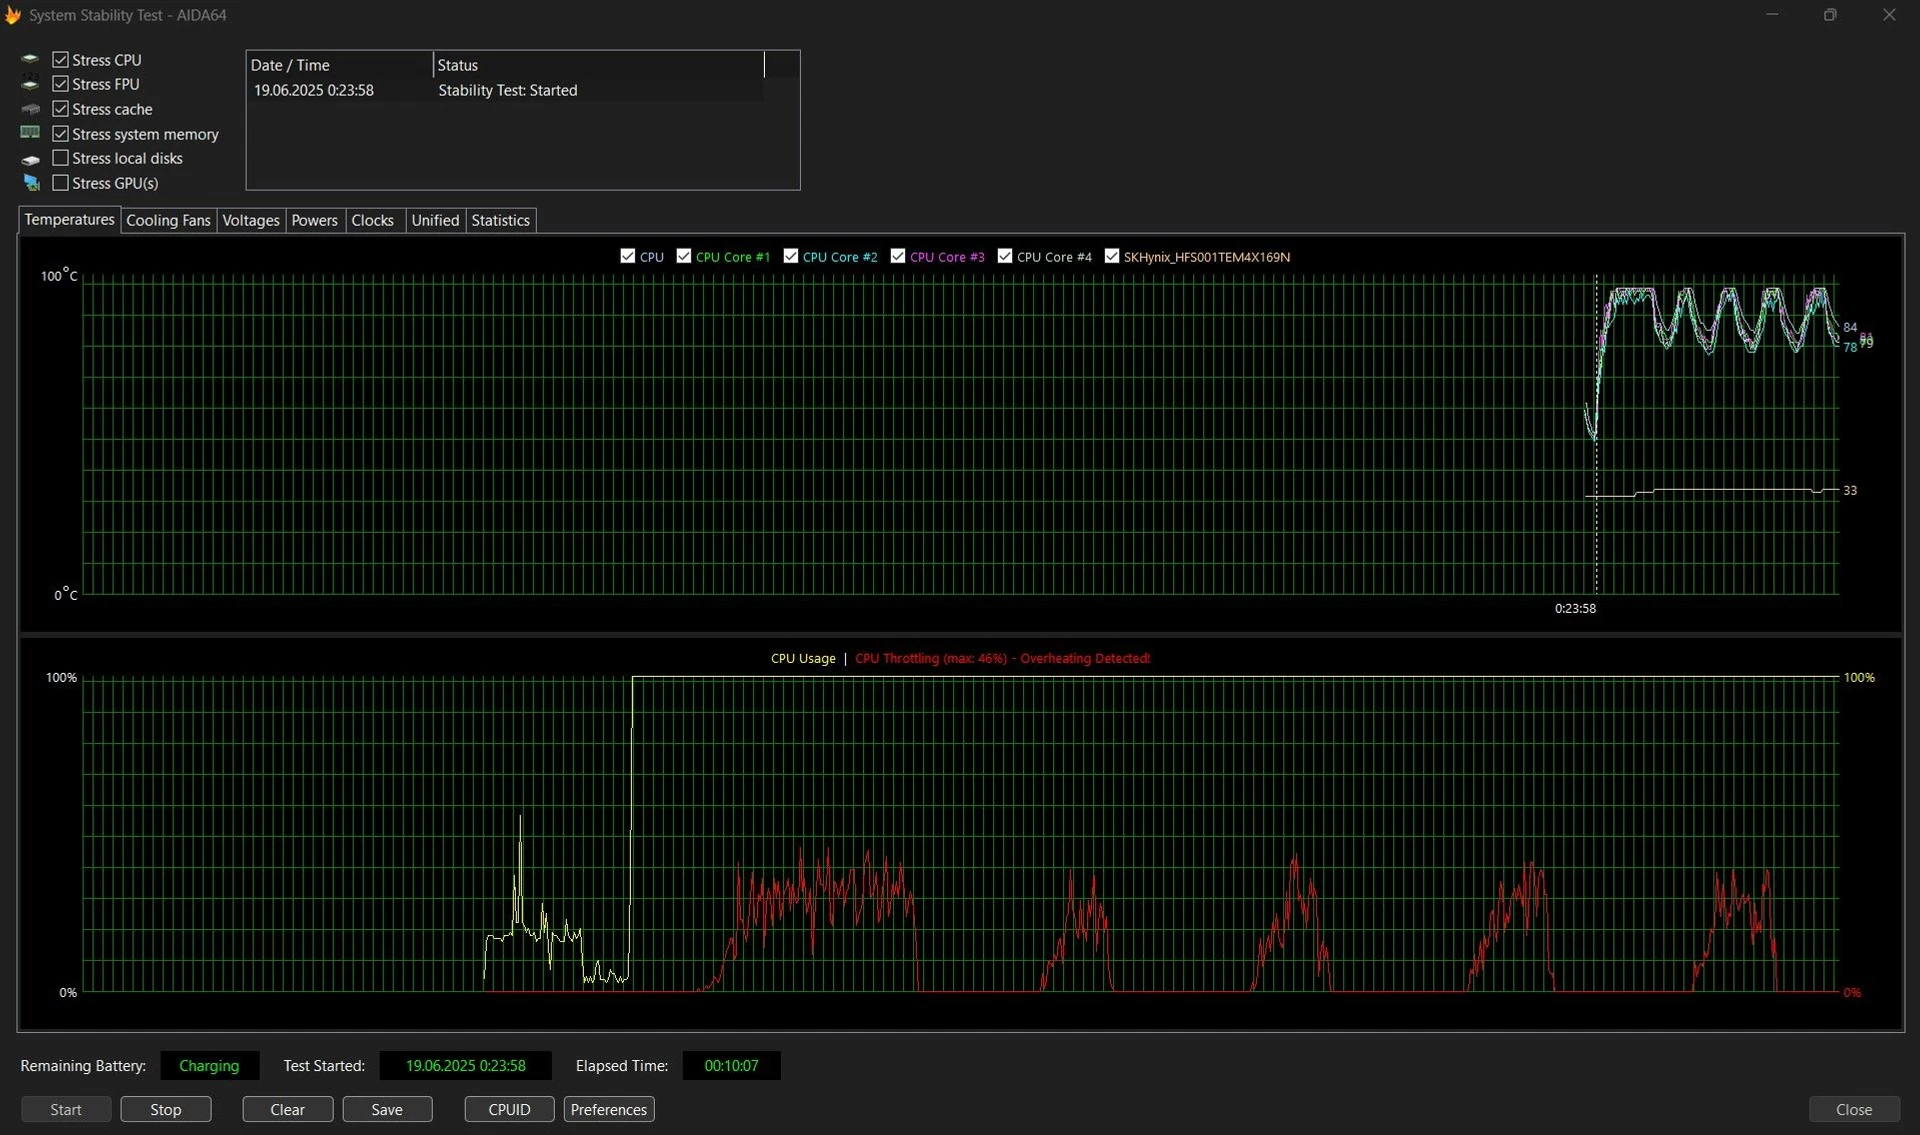The width and height of the screenshot is (1920, 1135).
Task: Click the 0:23:58 time marker on temperature graph
Action: click(x=1575, y=608)
